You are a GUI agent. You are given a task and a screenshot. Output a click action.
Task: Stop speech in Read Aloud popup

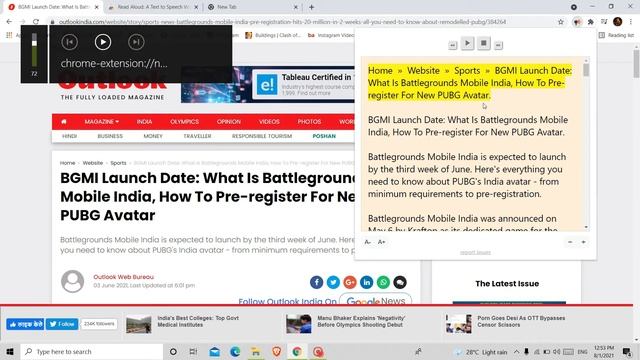[x=484, y=43]
